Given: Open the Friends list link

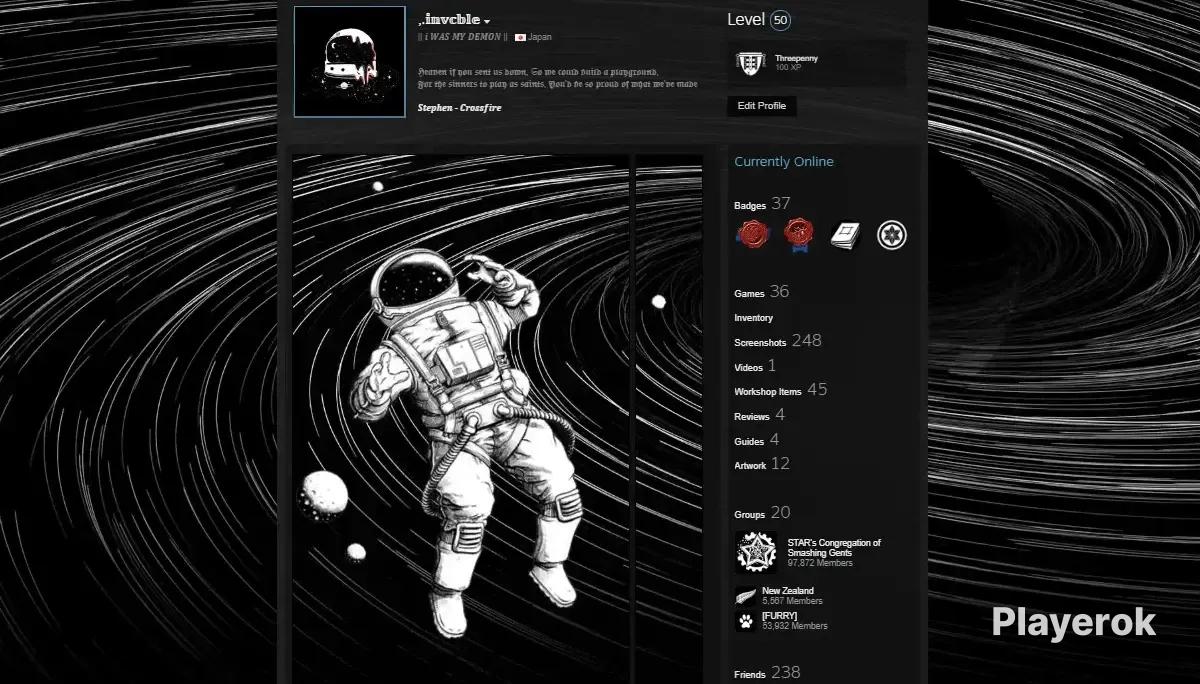Looking at the screenshot, I should click(750, 675).
